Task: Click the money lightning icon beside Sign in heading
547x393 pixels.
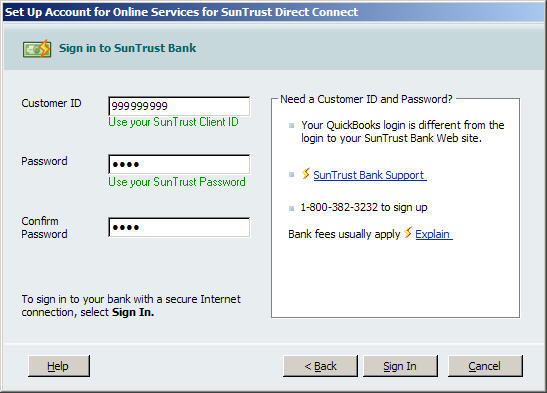Action: (x=37, y=48)
